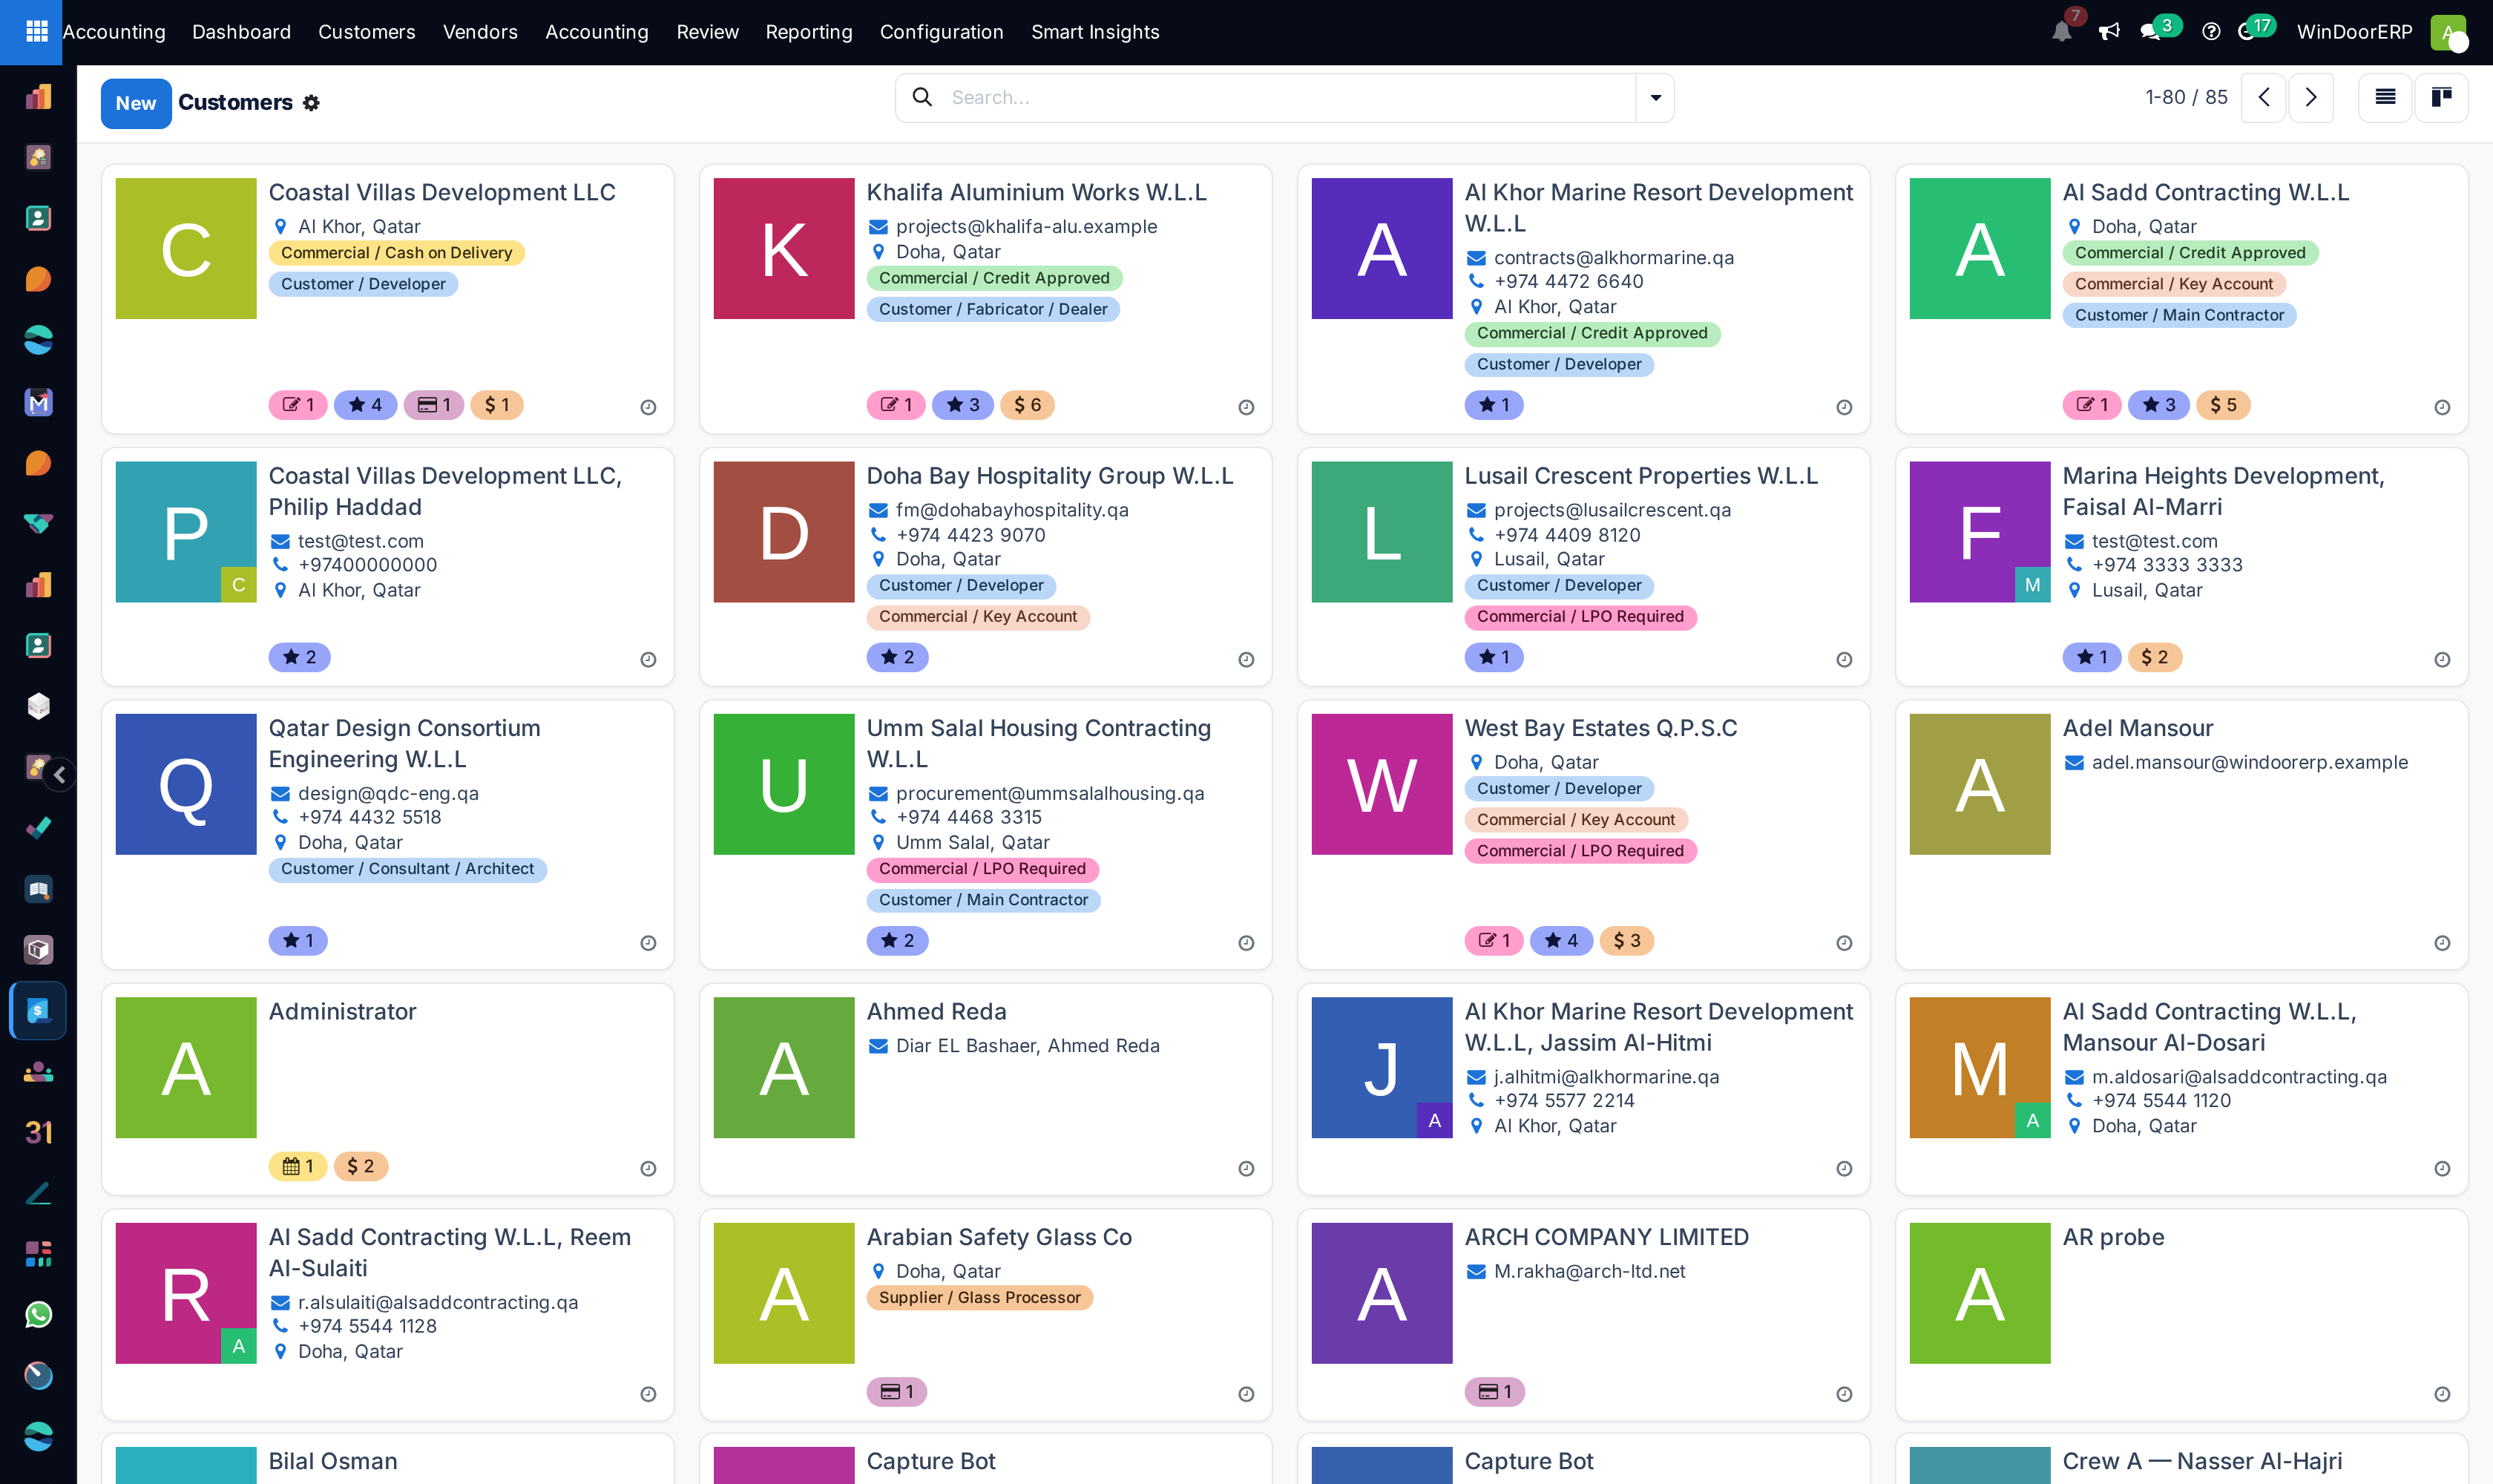
Task: Open user avatar at top right
Action: pyautogui.click(x=2447, y=32)
